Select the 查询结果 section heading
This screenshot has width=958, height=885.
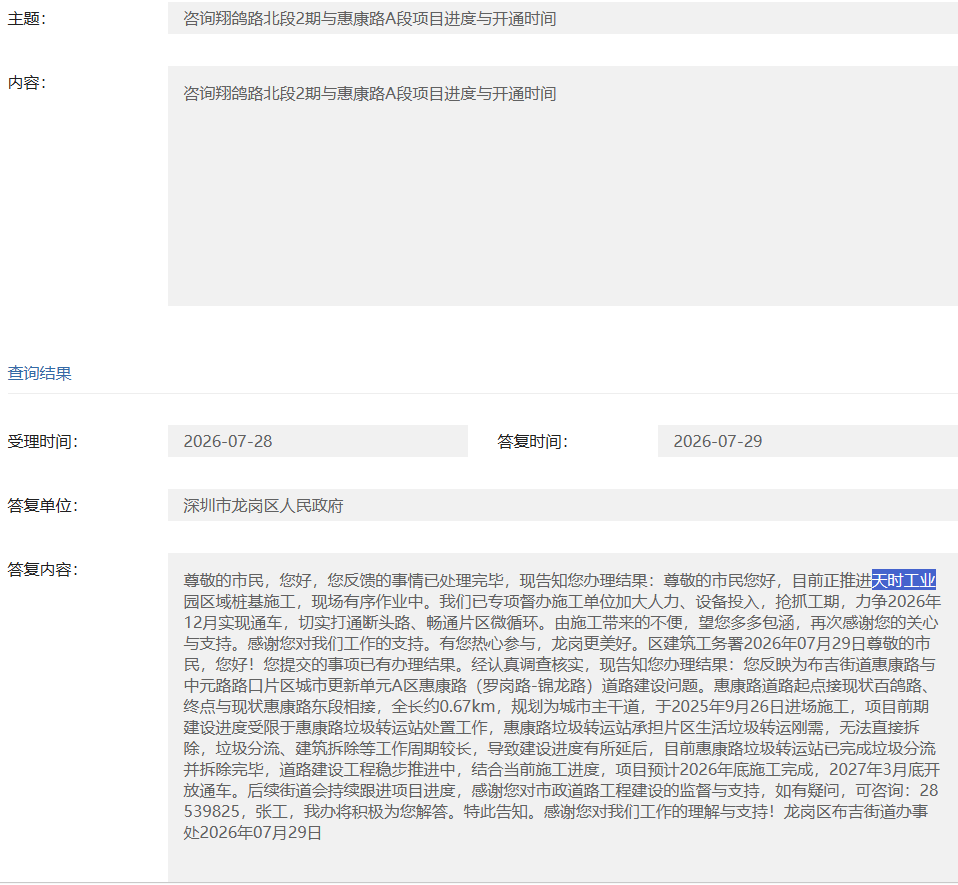pyautogui.click(x=39, y=373)
